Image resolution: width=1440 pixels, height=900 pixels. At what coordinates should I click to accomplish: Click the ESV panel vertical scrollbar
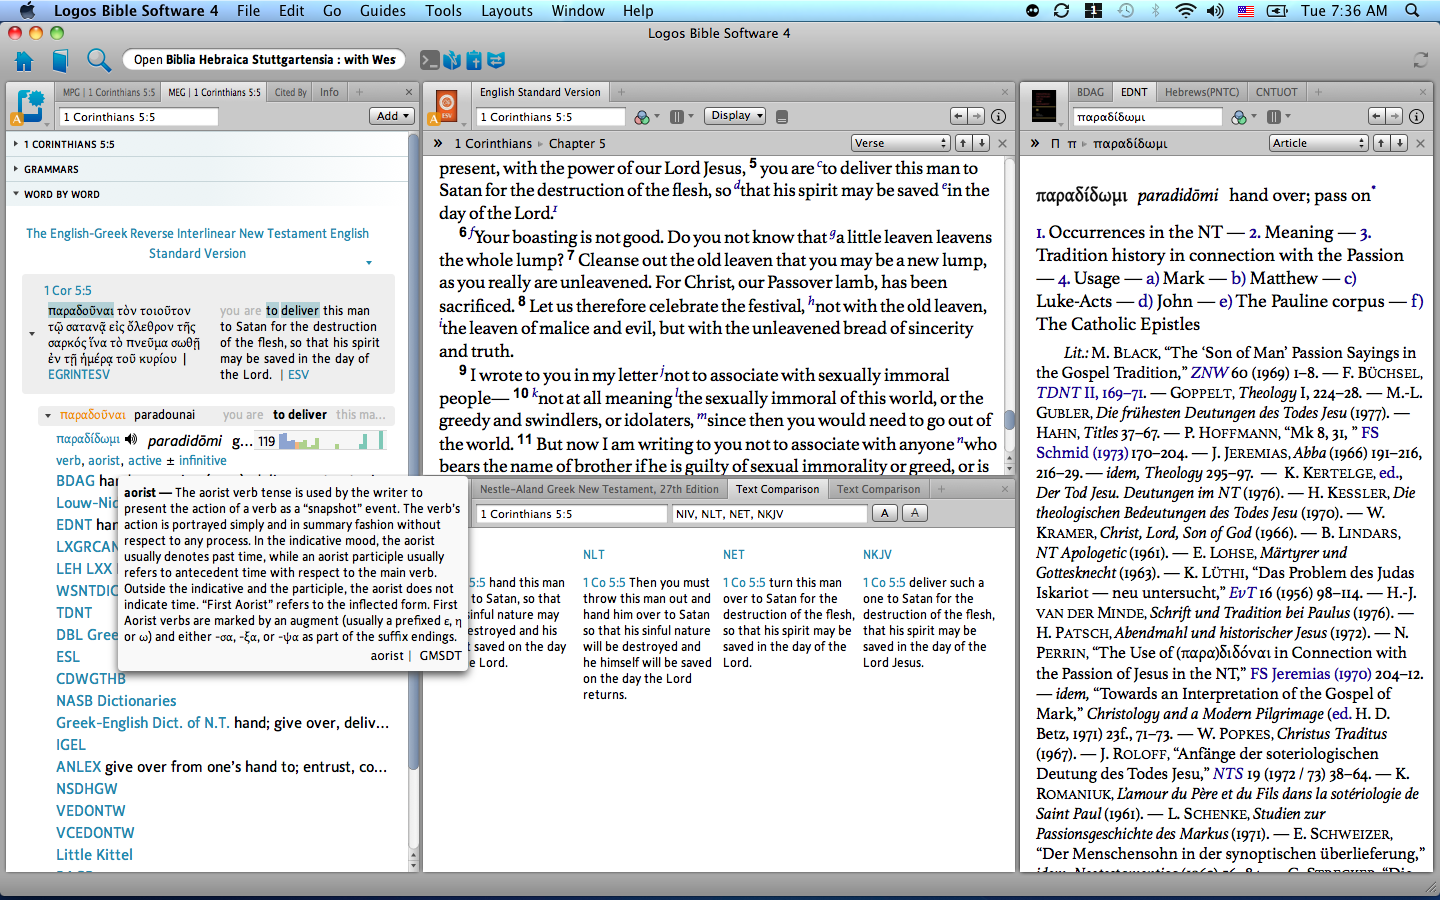click(1010, 419)
